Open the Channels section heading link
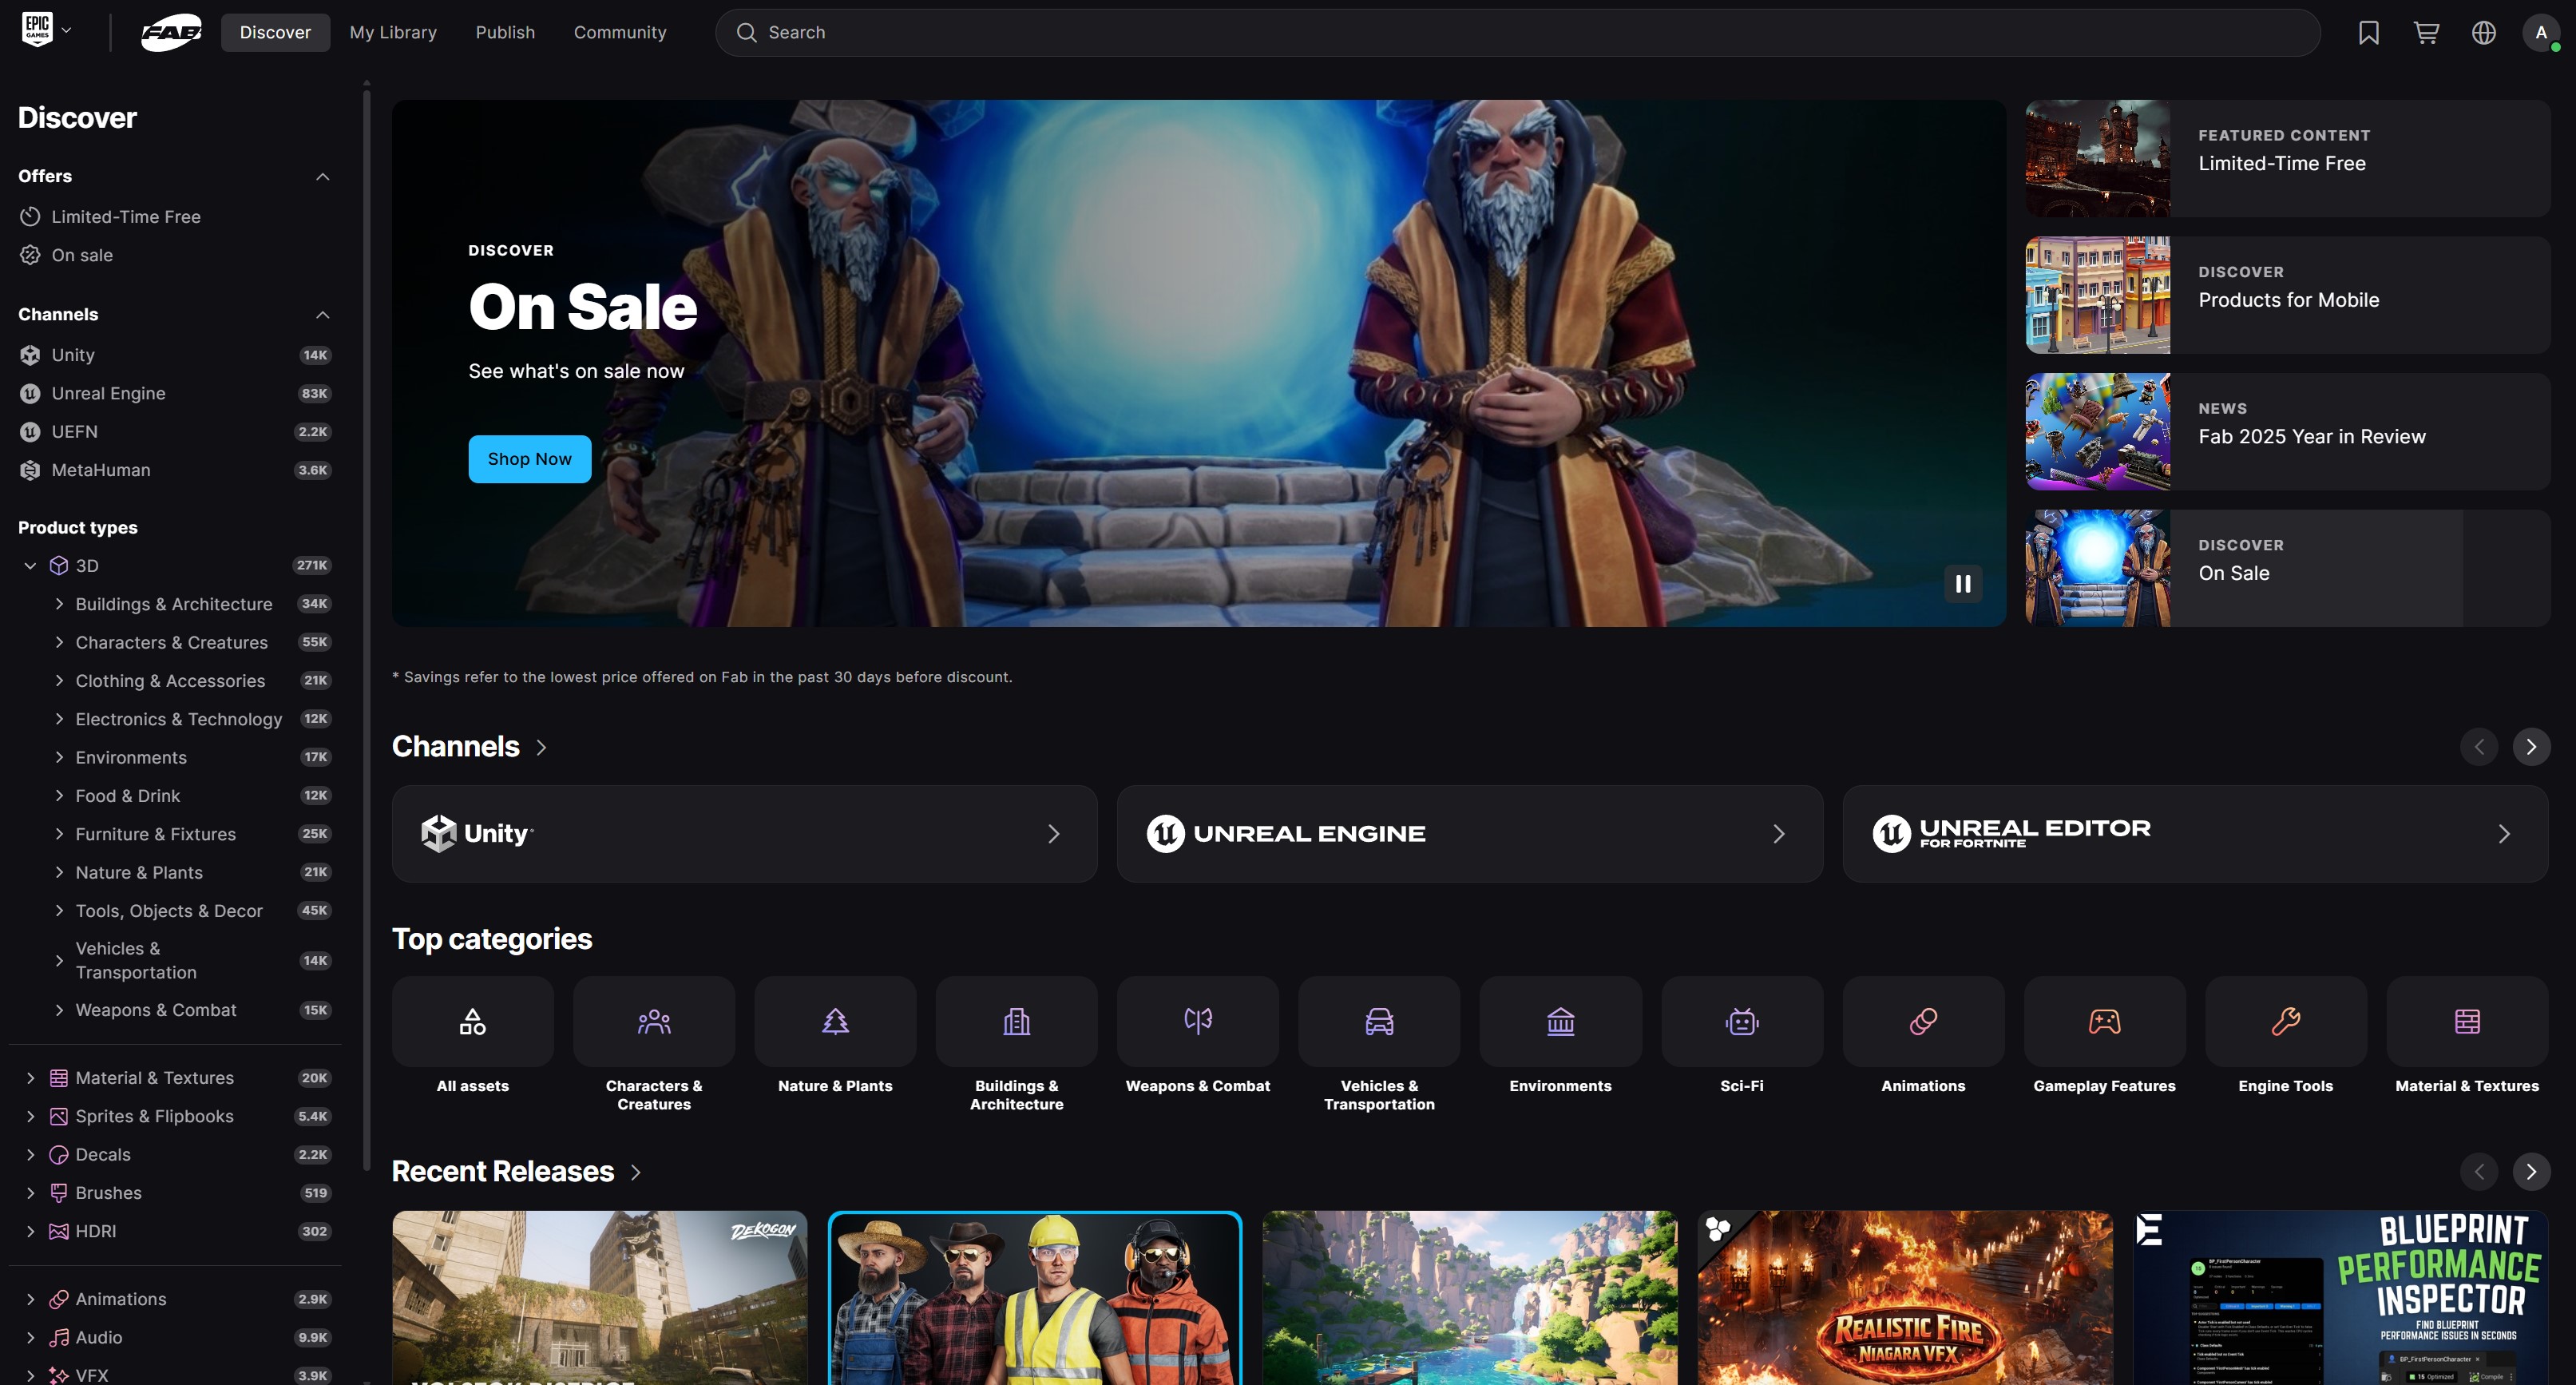The width and height of the screenshot is (2576, 1385). click(x=470, y=747)
